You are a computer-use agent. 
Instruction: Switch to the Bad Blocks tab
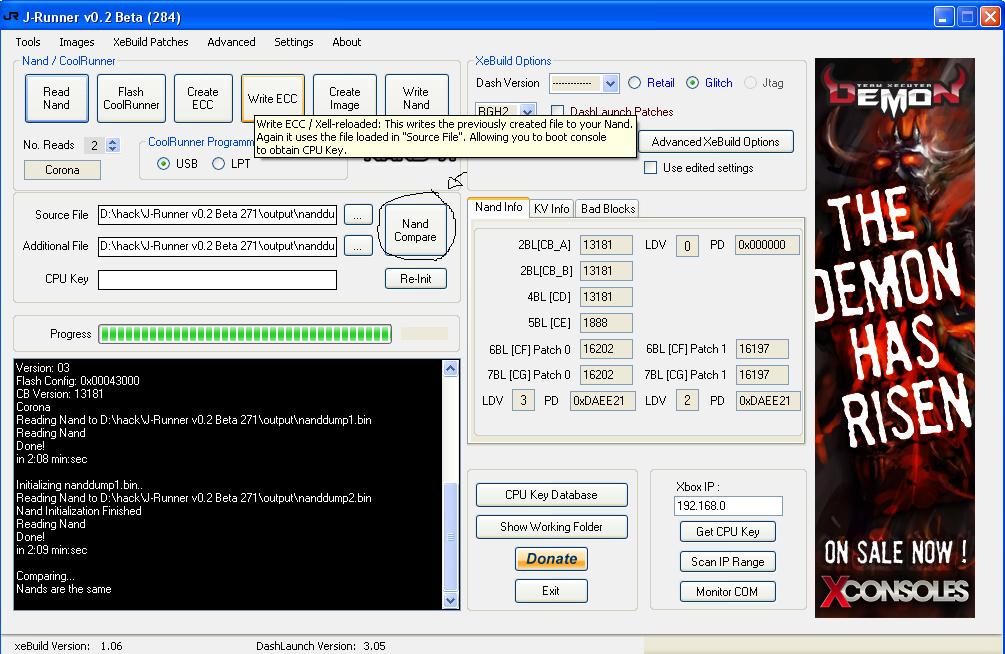(608, 208)
